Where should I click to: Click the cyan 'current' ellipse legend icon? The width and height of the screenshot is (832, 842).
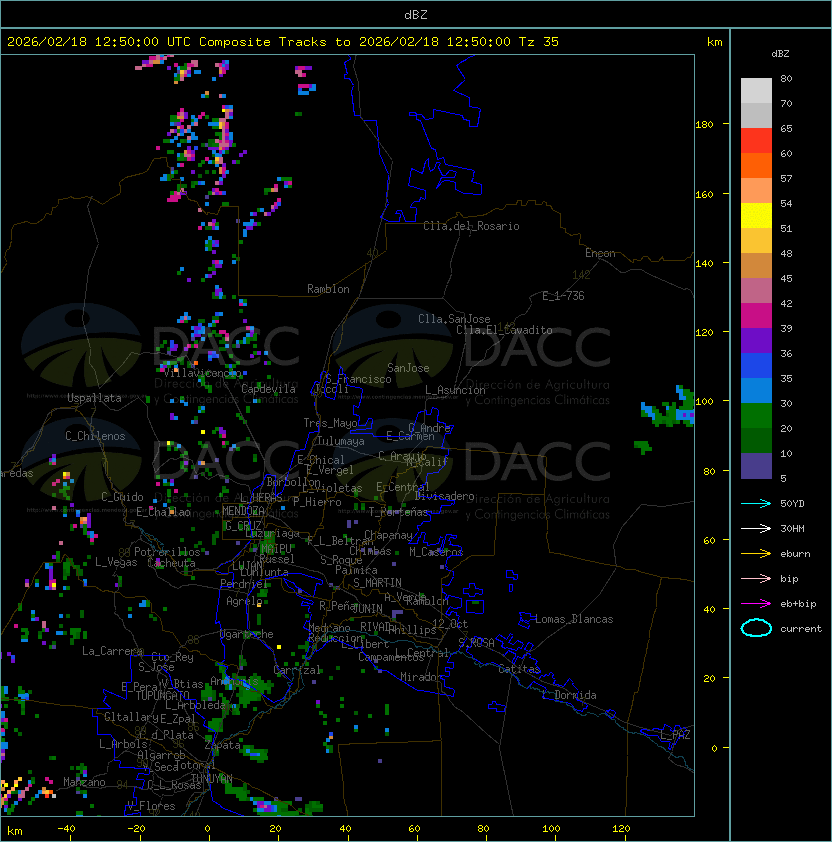[756, 628]
